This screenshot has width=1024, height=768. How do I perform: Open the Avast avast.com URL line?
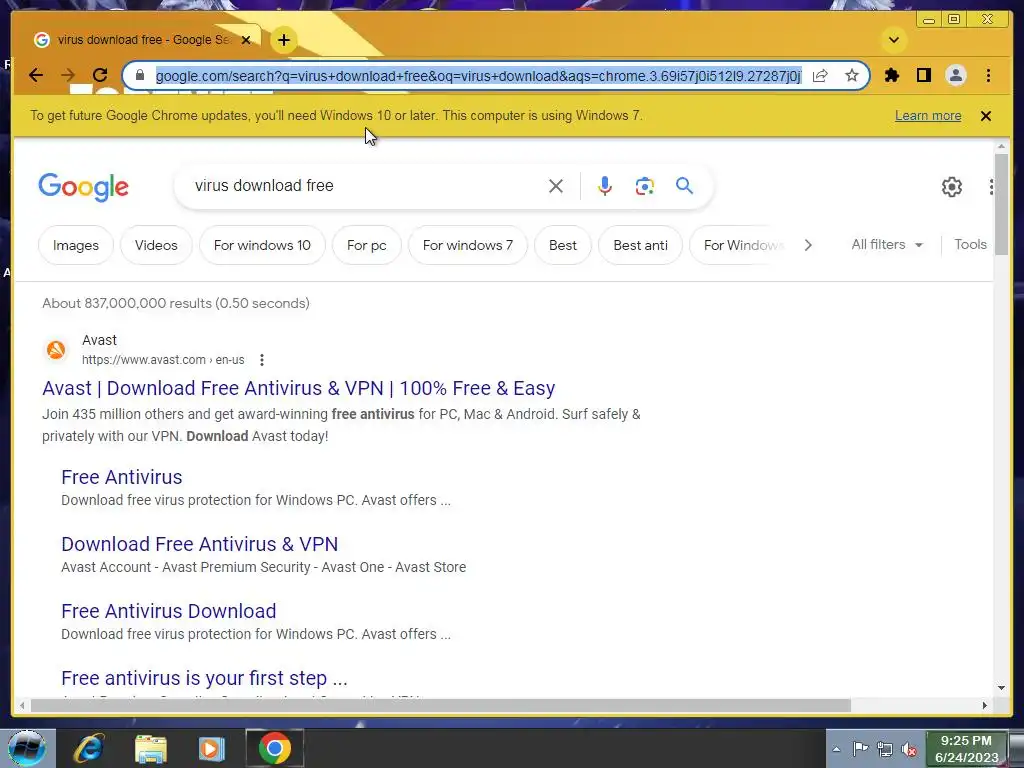coord(163,360)
